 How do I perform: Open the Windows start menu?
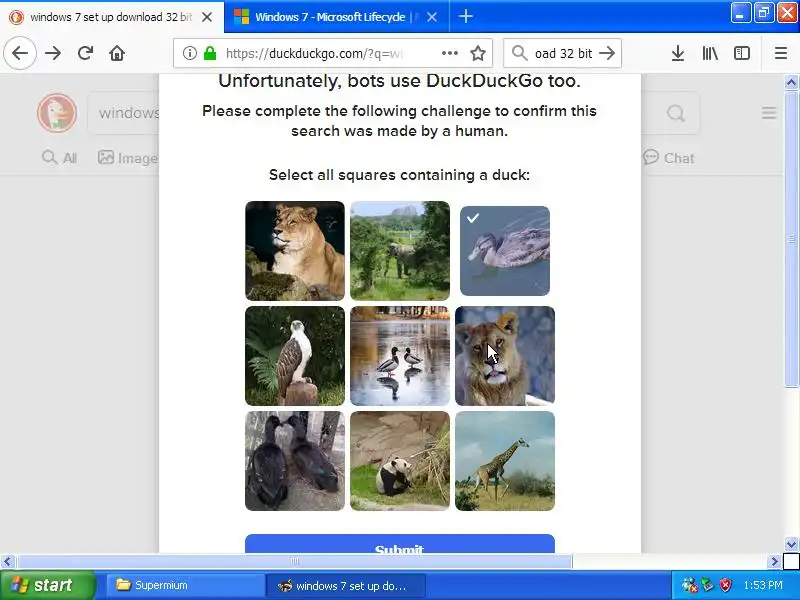coord(47,585)
